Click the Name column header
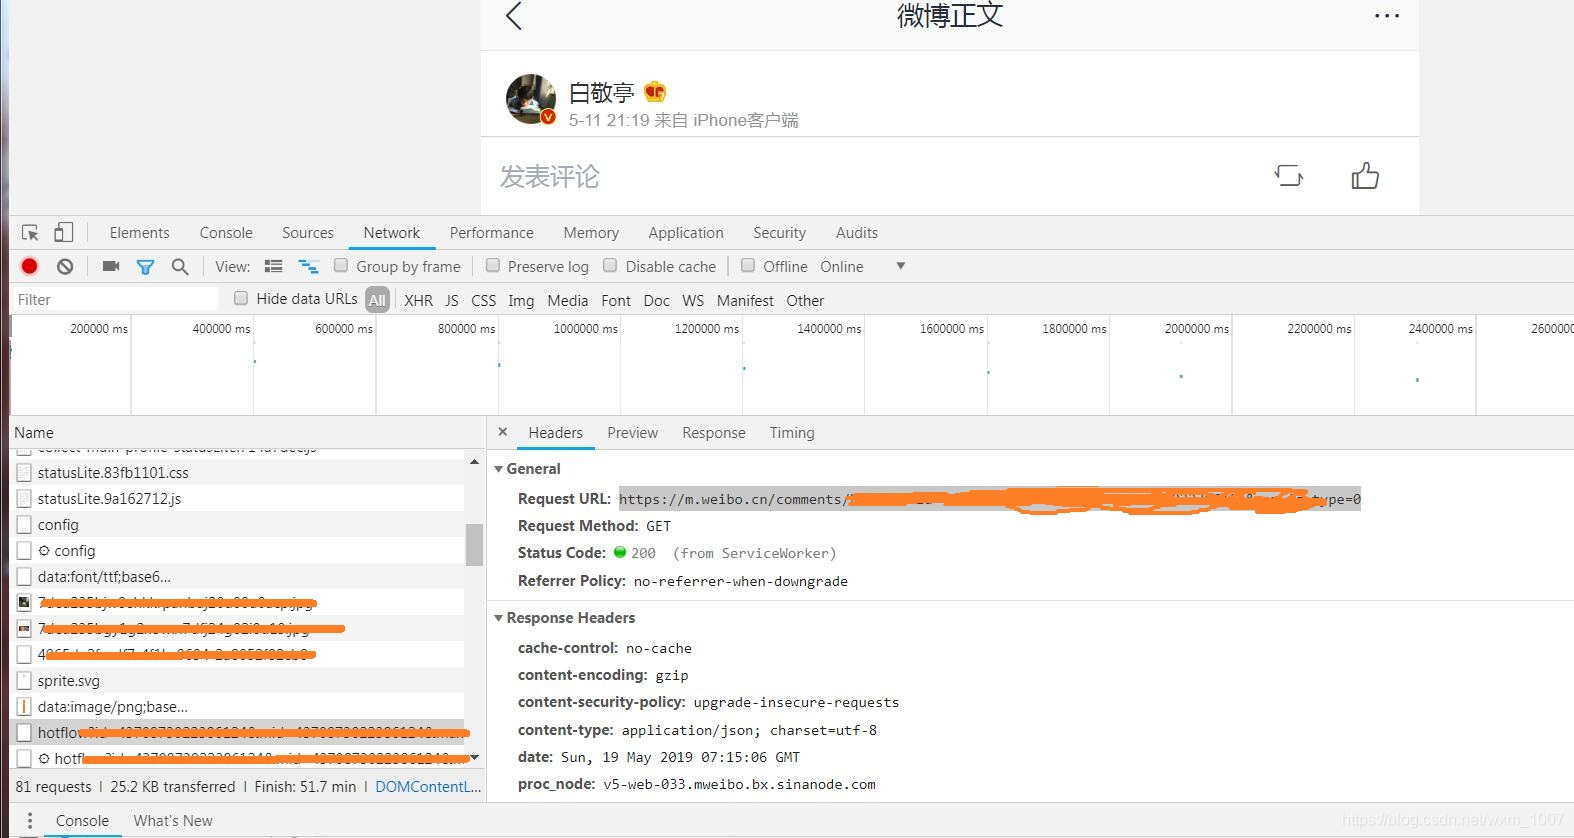The image size is (1574, 838). pyautogui.click(x=248, y=433)
